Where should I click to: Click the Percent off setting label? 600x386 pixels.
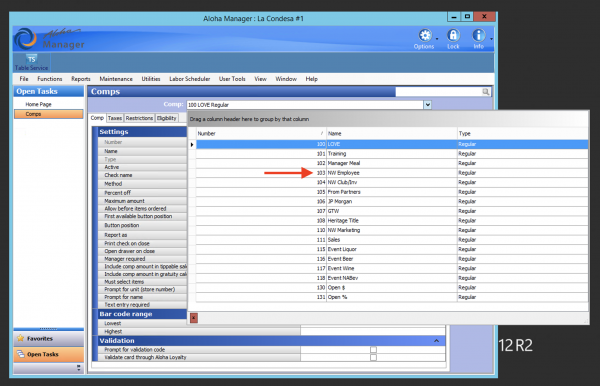(117, 193)
